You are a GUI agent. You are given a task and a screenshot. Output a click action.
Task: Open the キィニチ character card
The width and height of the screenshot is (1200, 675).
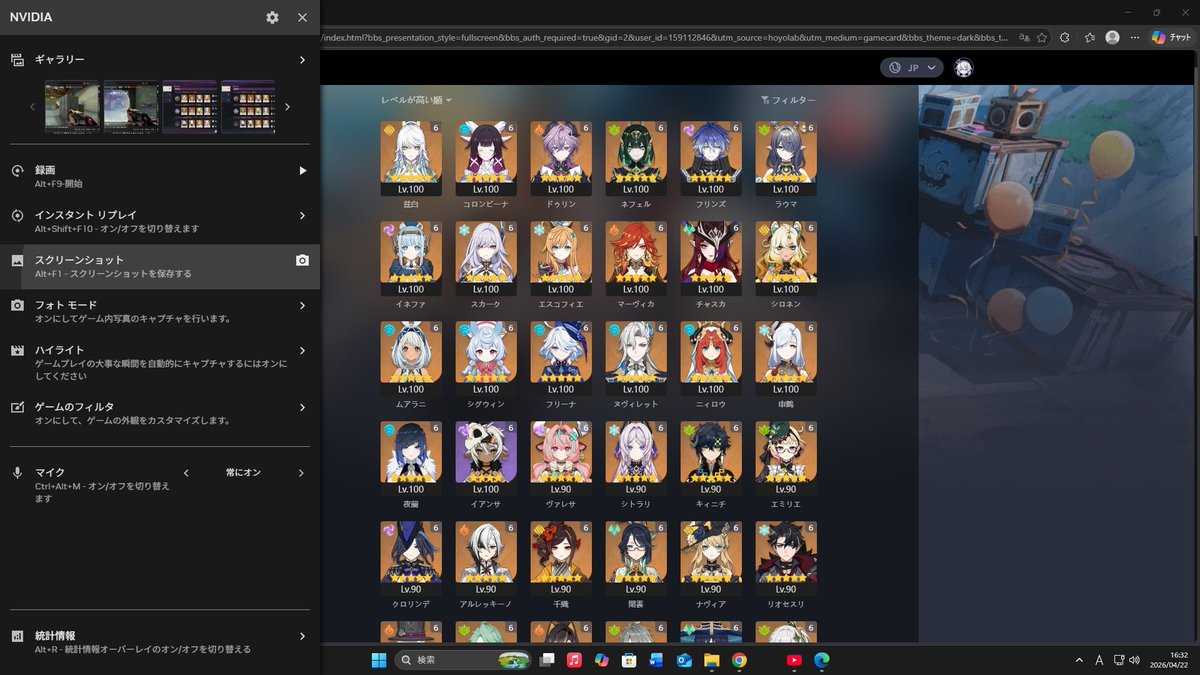[x=711, y=460]
